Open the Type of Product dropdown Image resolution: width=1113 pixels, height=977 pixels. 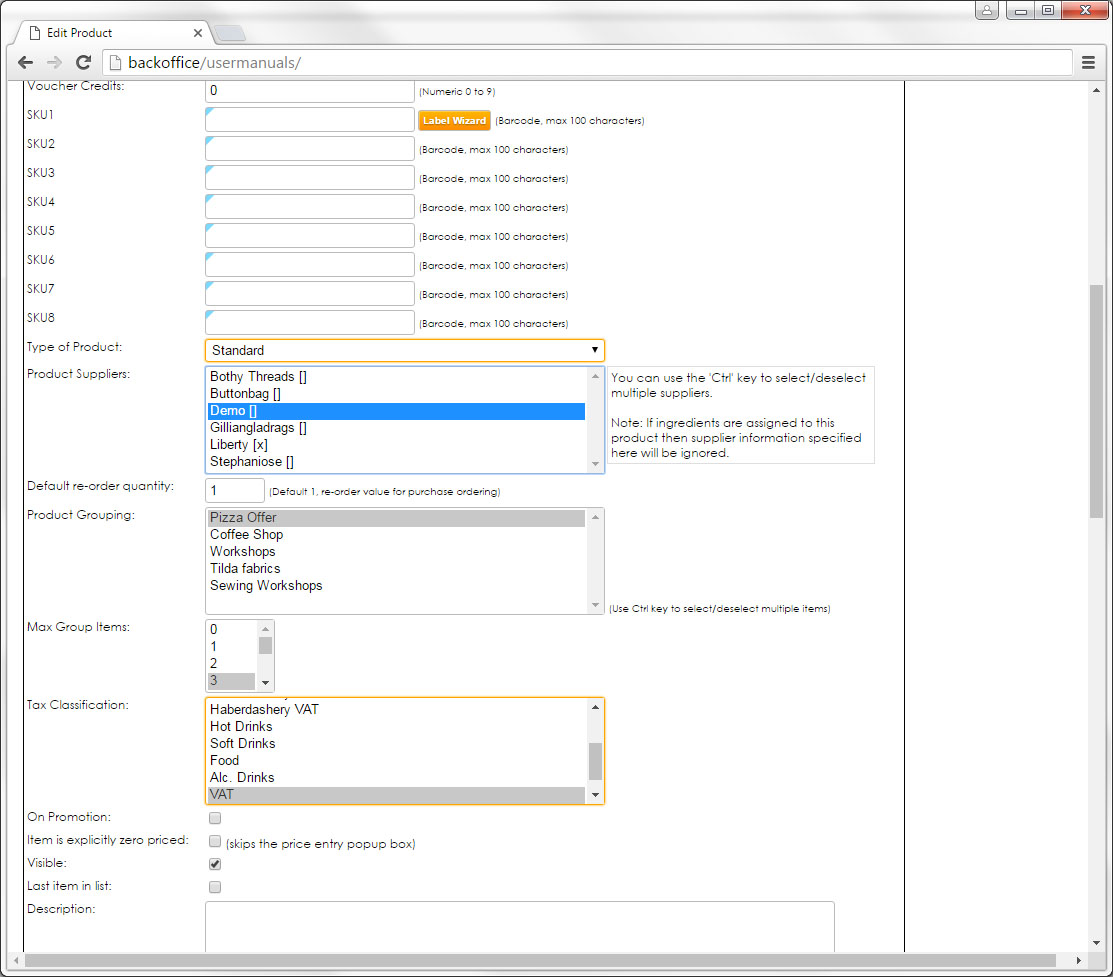tap(405, 350)
